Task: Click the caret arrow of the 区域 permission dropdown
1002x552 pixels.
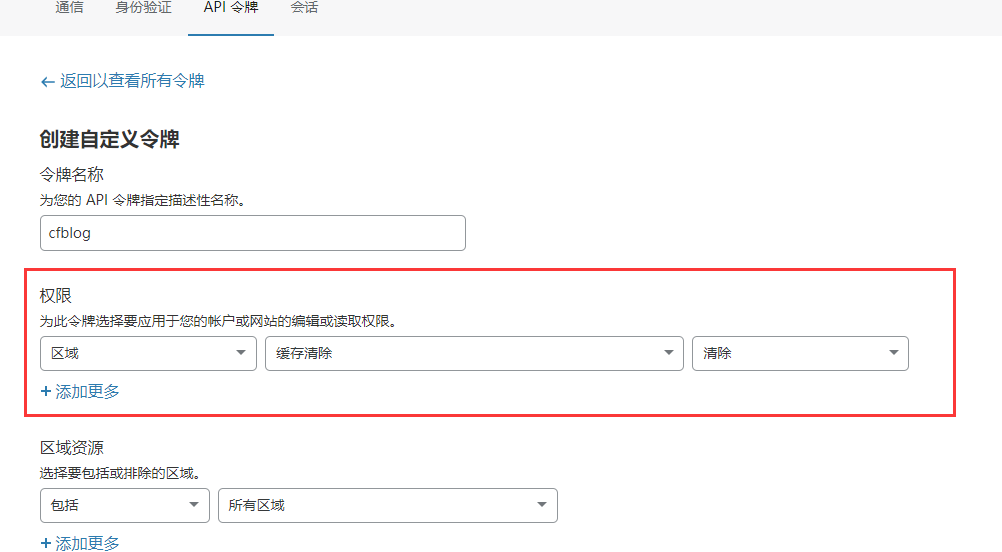Action: [x=240, y=353]
